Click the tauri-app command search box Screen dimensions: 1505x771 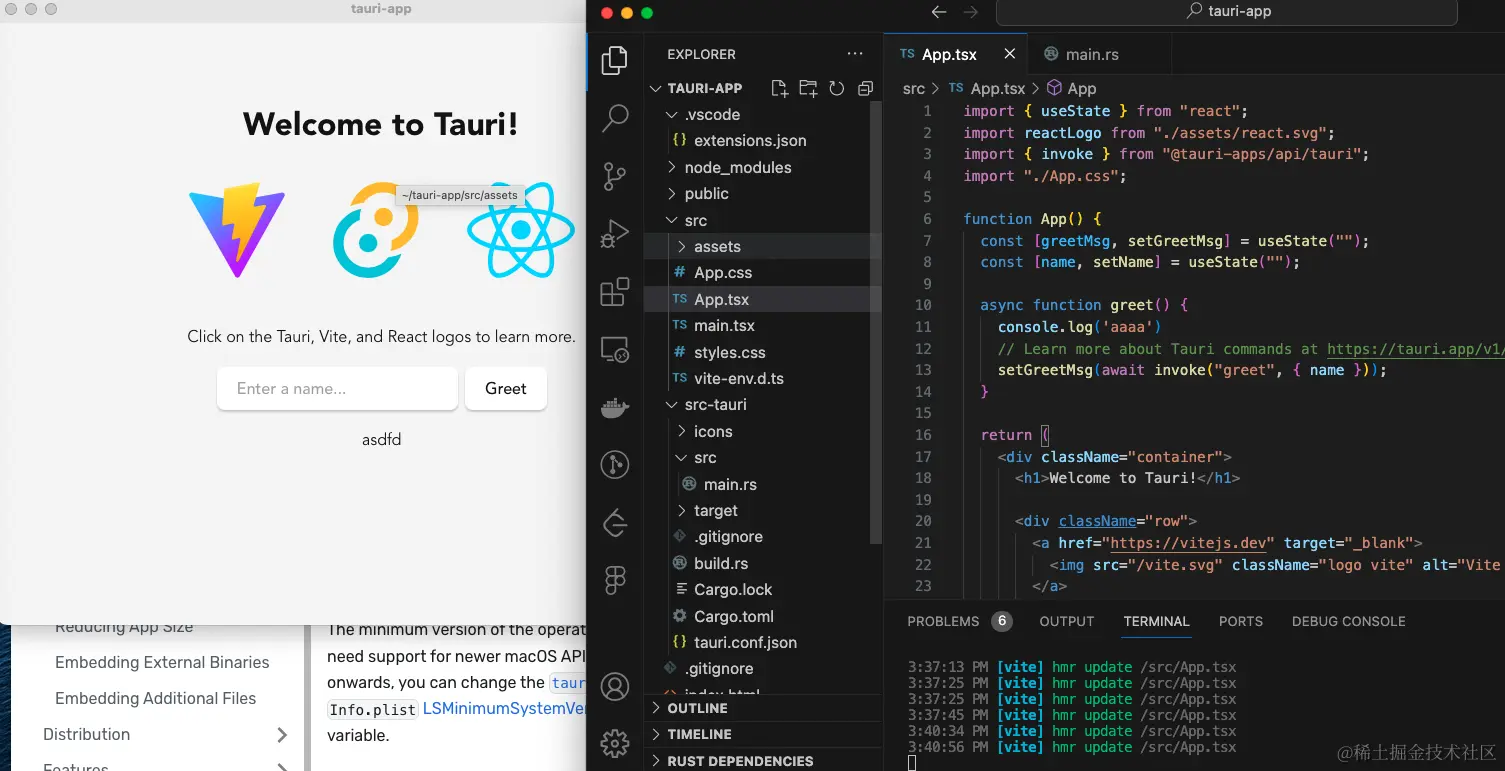click(1227, 12)
